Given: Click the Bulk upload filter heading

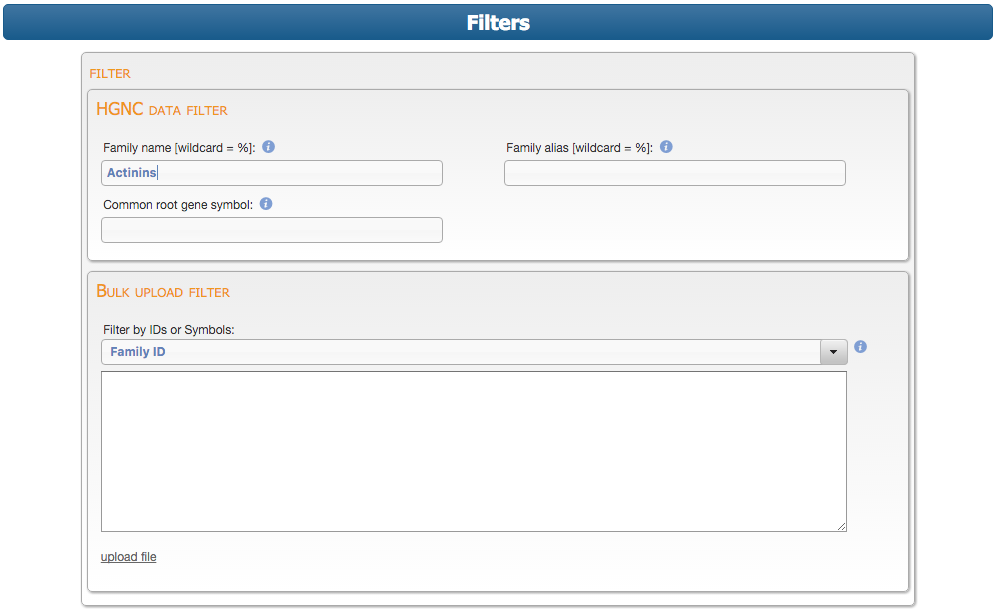Looking at the screenshot, I should tap(163, 292).
